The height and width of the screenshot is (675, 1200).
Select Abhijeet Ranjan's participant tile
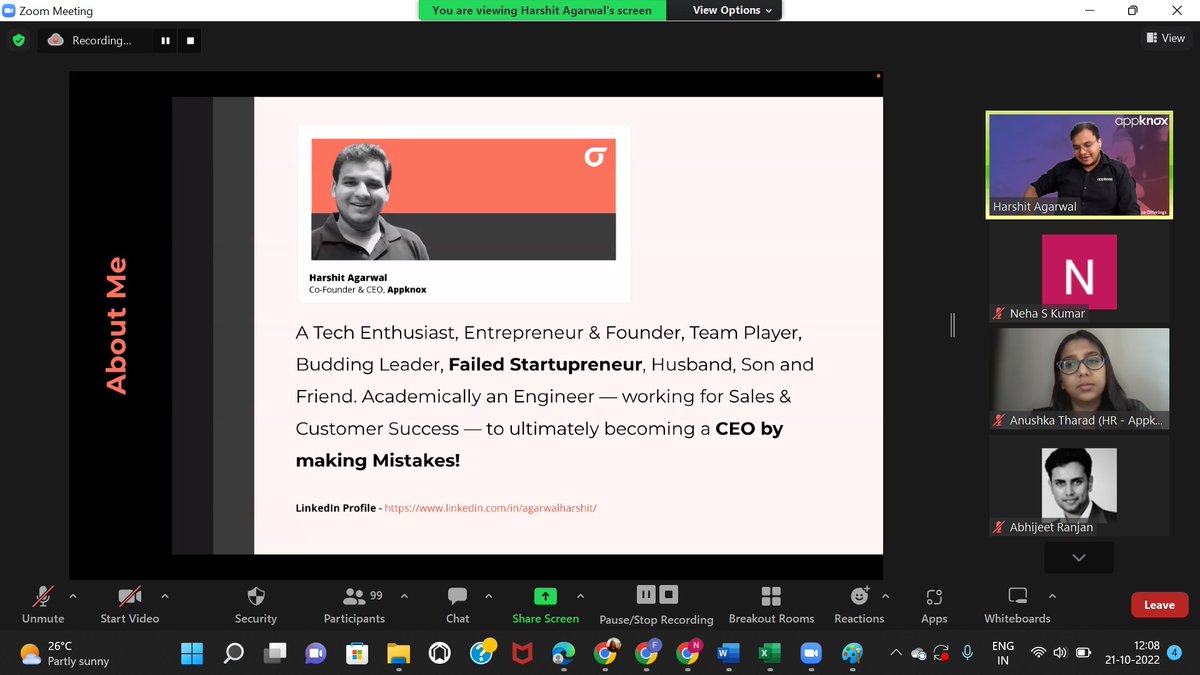click(1078, 487)
